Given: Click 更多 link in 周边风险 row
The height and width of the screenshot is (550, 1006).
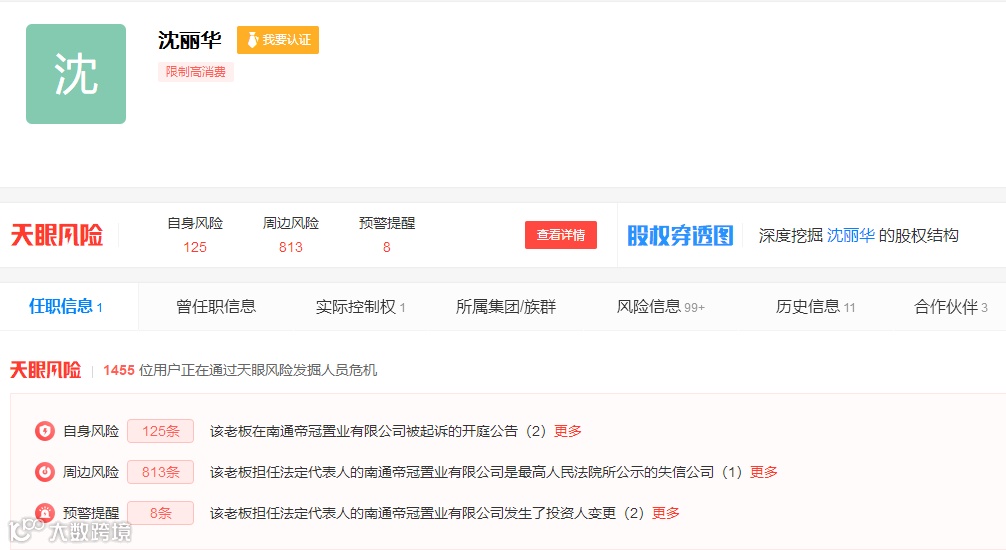Looking at the screenshot, I should 763,472.
